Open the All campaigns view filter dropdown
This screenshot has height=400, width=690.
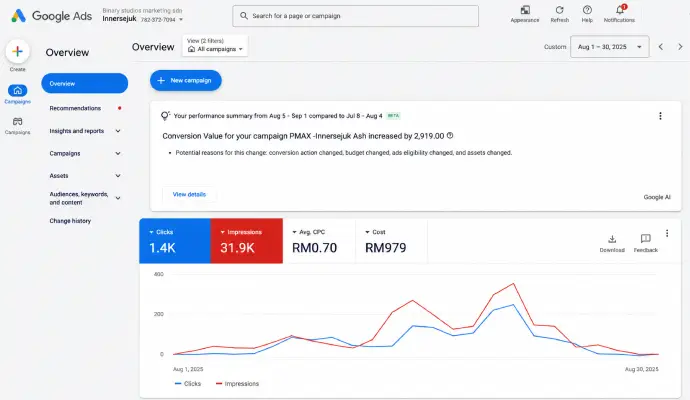point(215,46)
